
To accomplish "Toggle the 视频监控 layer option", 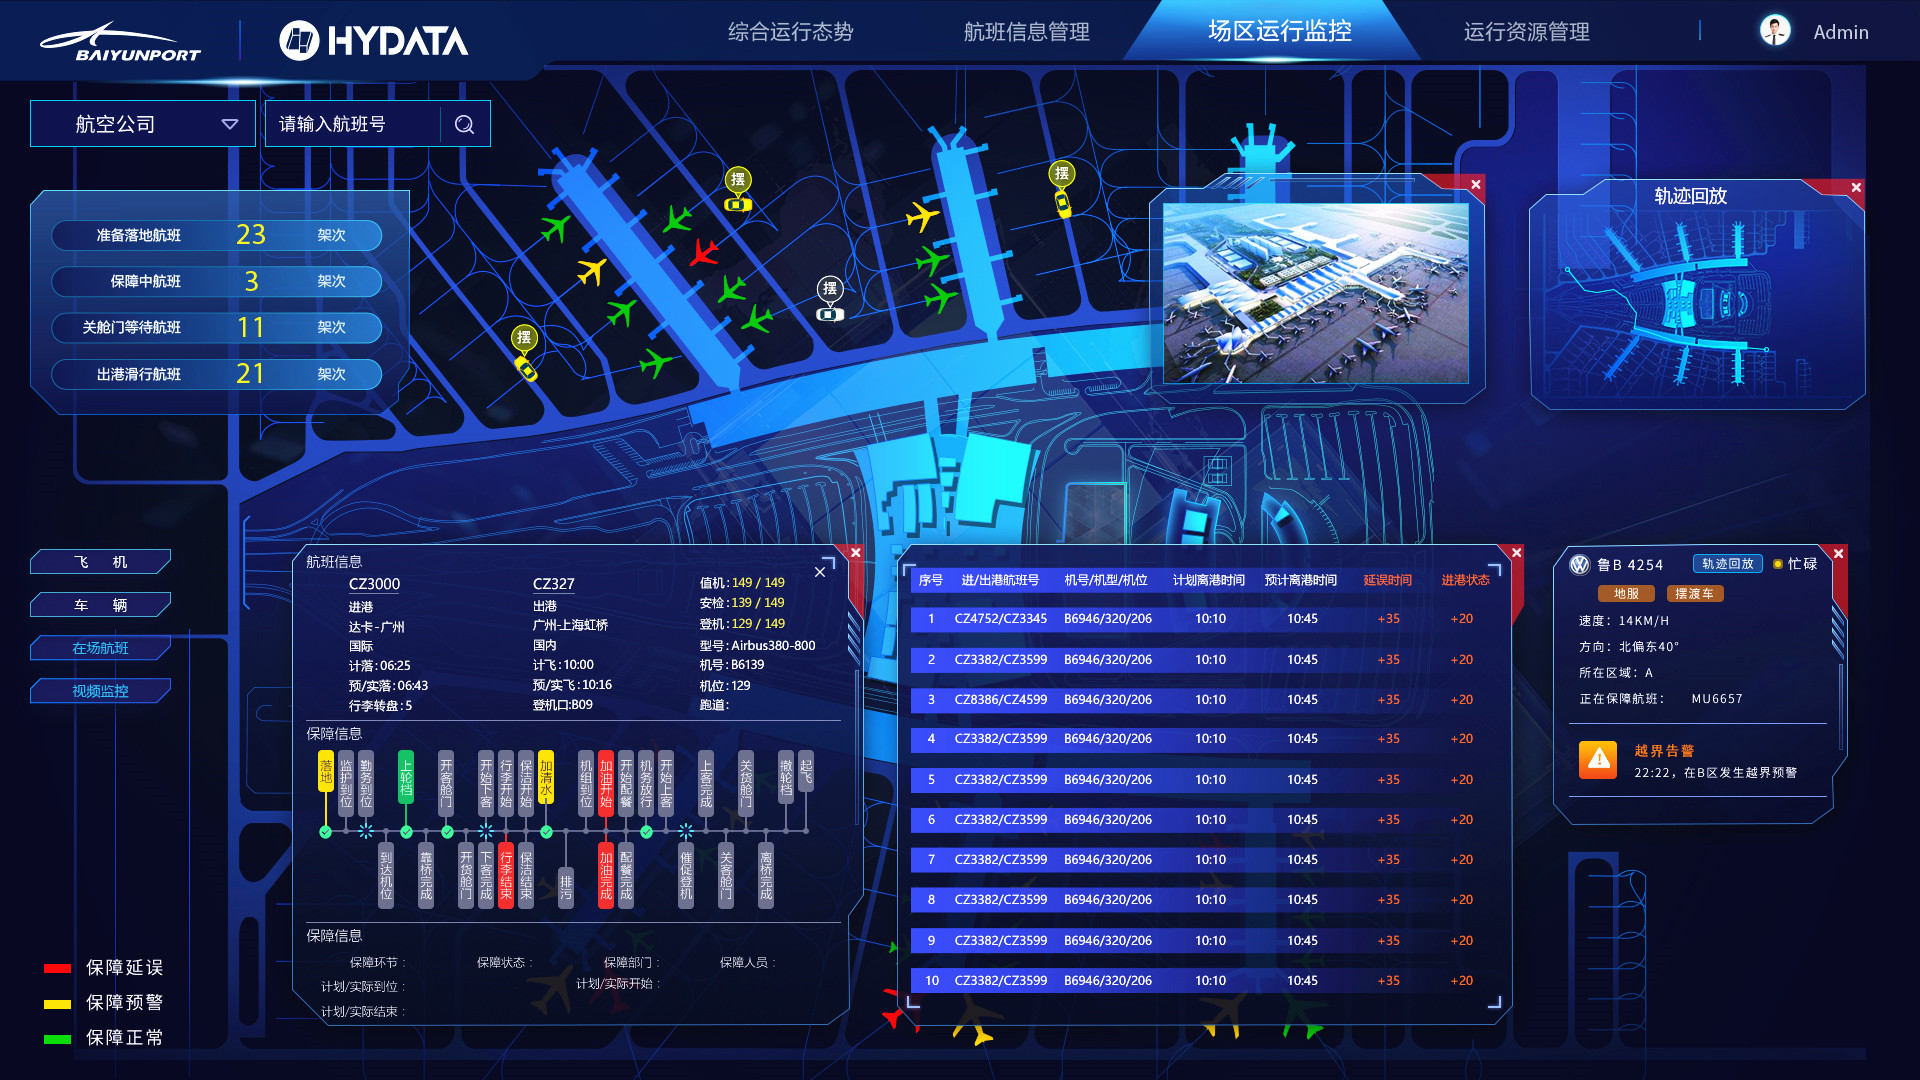I will pyautogui.click(x=100, y=691).
